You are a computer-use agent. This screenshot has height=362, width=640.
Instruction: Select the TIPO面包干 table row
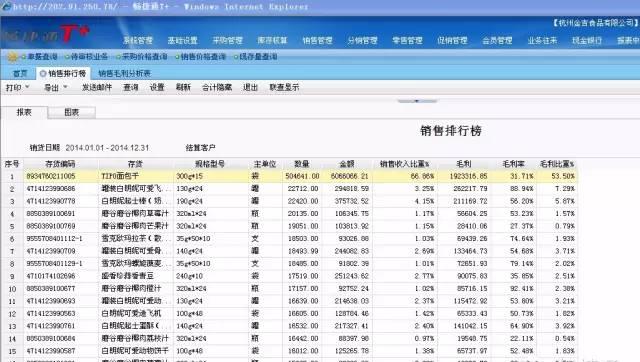(x=289, y=176)
